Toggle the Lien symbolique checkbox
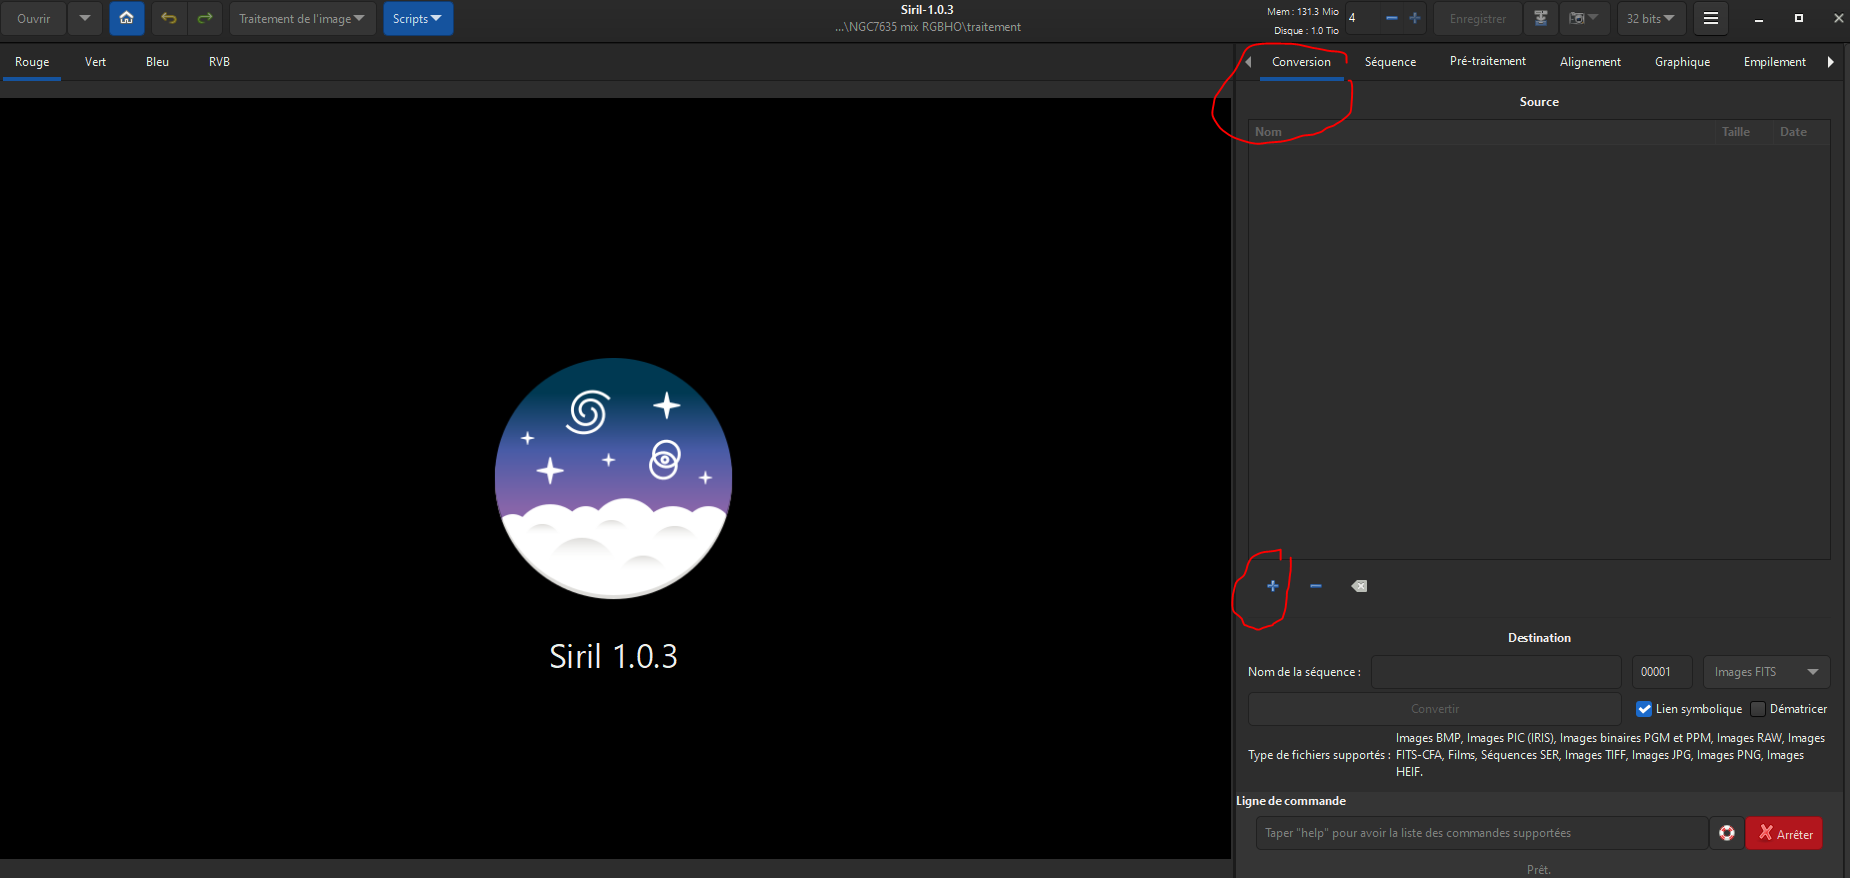This screenshot has height=878, width=1850. pyautogui.click(x=1644, y=709)
